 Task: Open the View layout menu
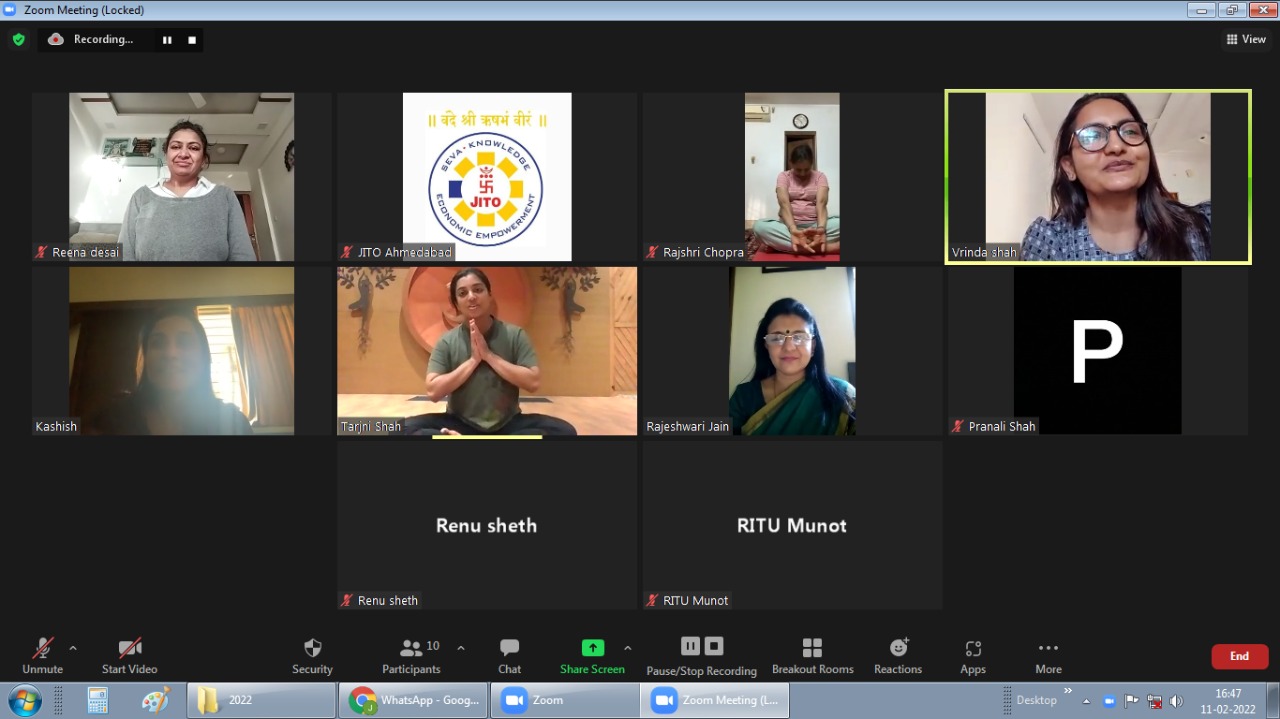1246,39
